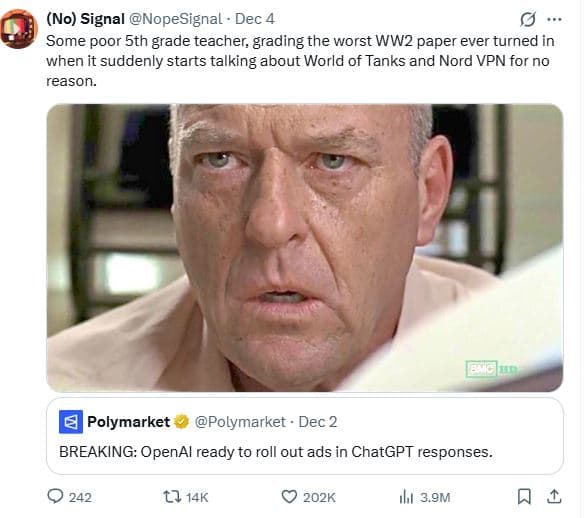The image size is (585, 518).
Task: Open the share upload icon
Action: pyautogui.click(x=554, y=496)
